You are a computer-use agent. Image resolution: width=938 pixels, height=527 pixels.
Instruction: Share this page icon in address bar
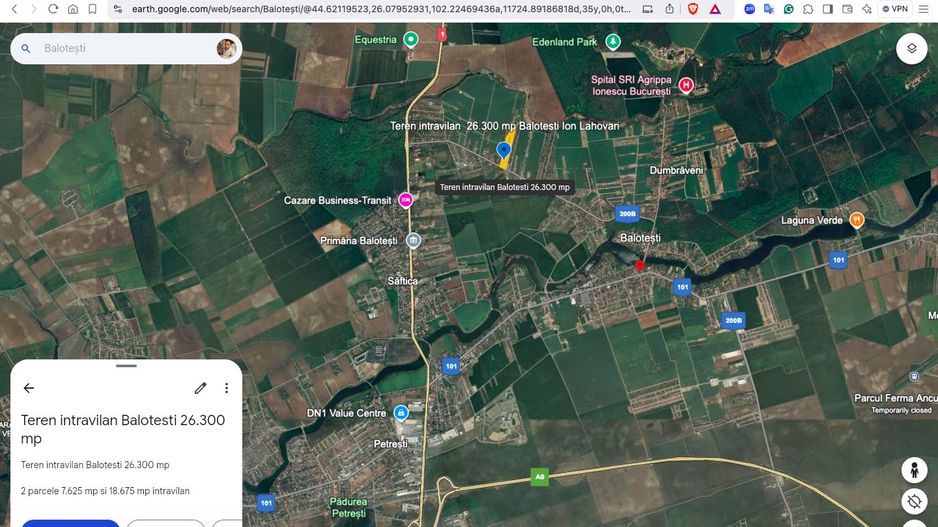pyautogui.click(x=669, y=9)
